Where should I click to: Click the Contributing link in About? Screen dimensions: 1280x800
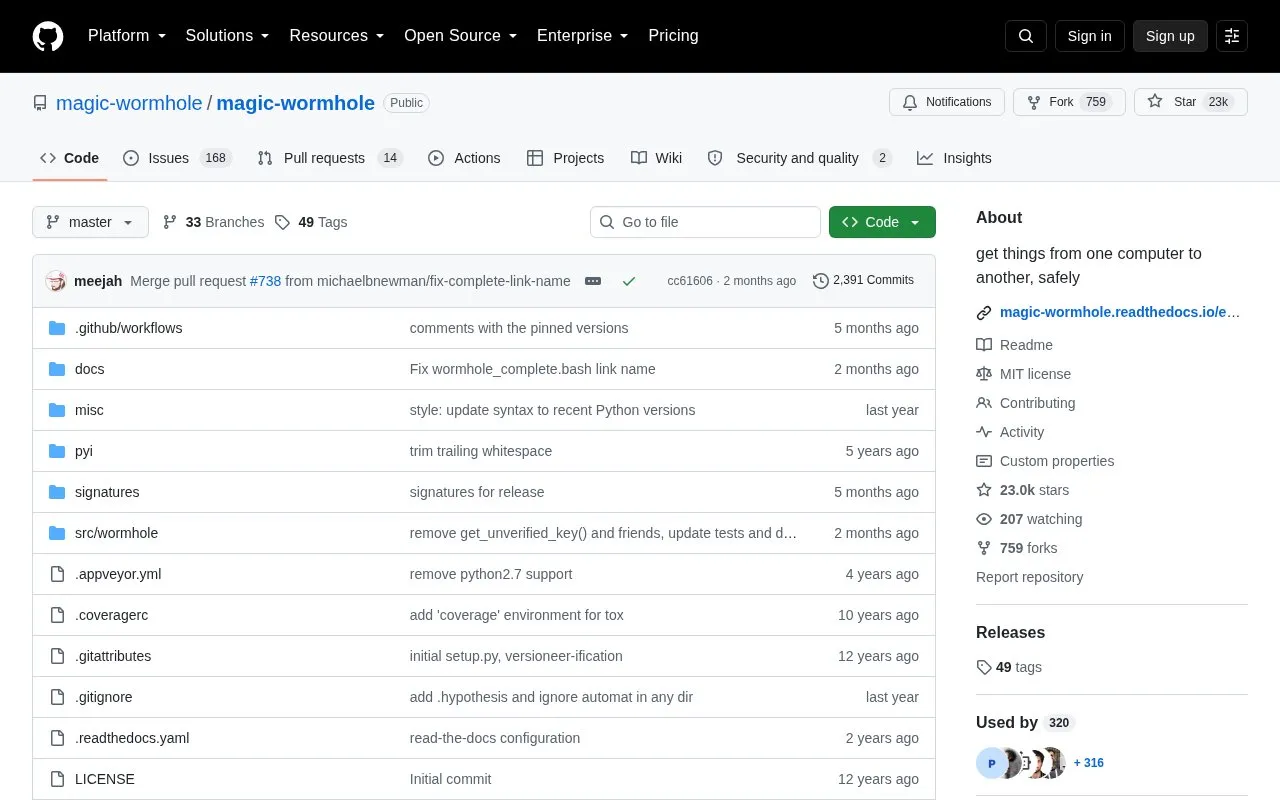1038,403
